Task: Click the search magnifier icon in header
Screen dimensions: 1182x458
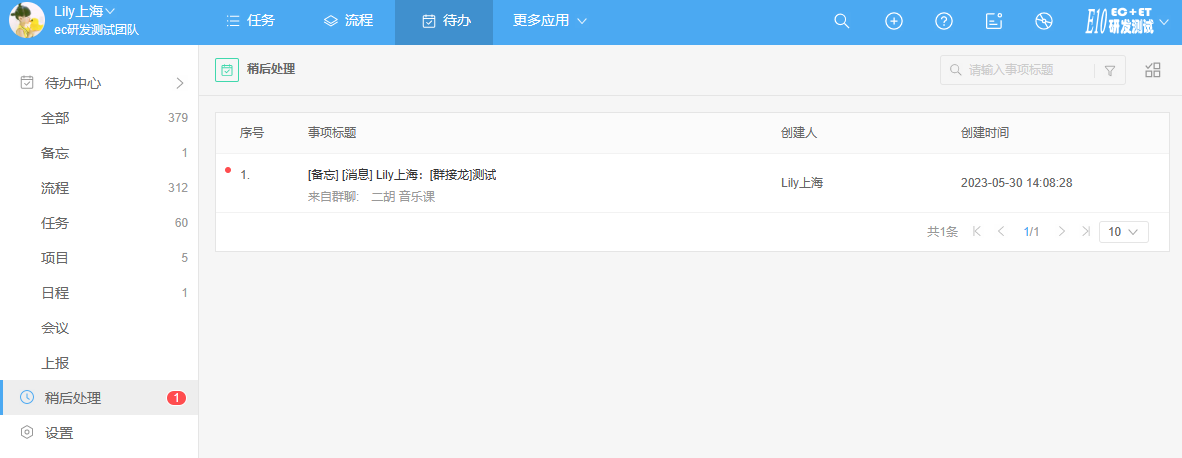Action: [x=842, y=21]
